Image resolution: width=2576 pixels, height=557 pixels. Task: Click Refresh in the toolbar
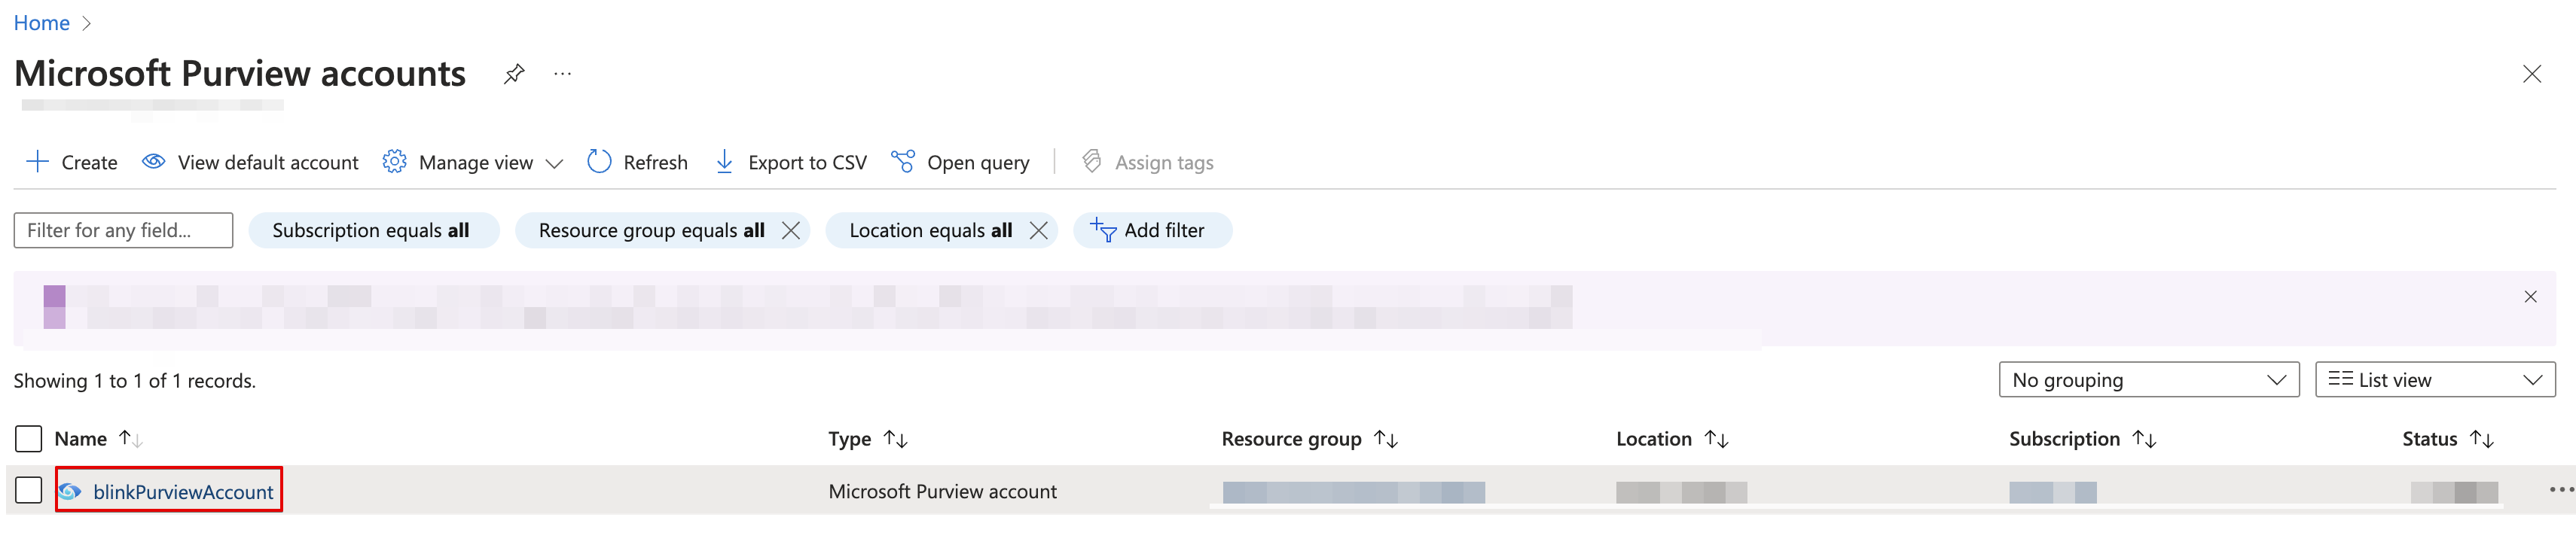637,162
